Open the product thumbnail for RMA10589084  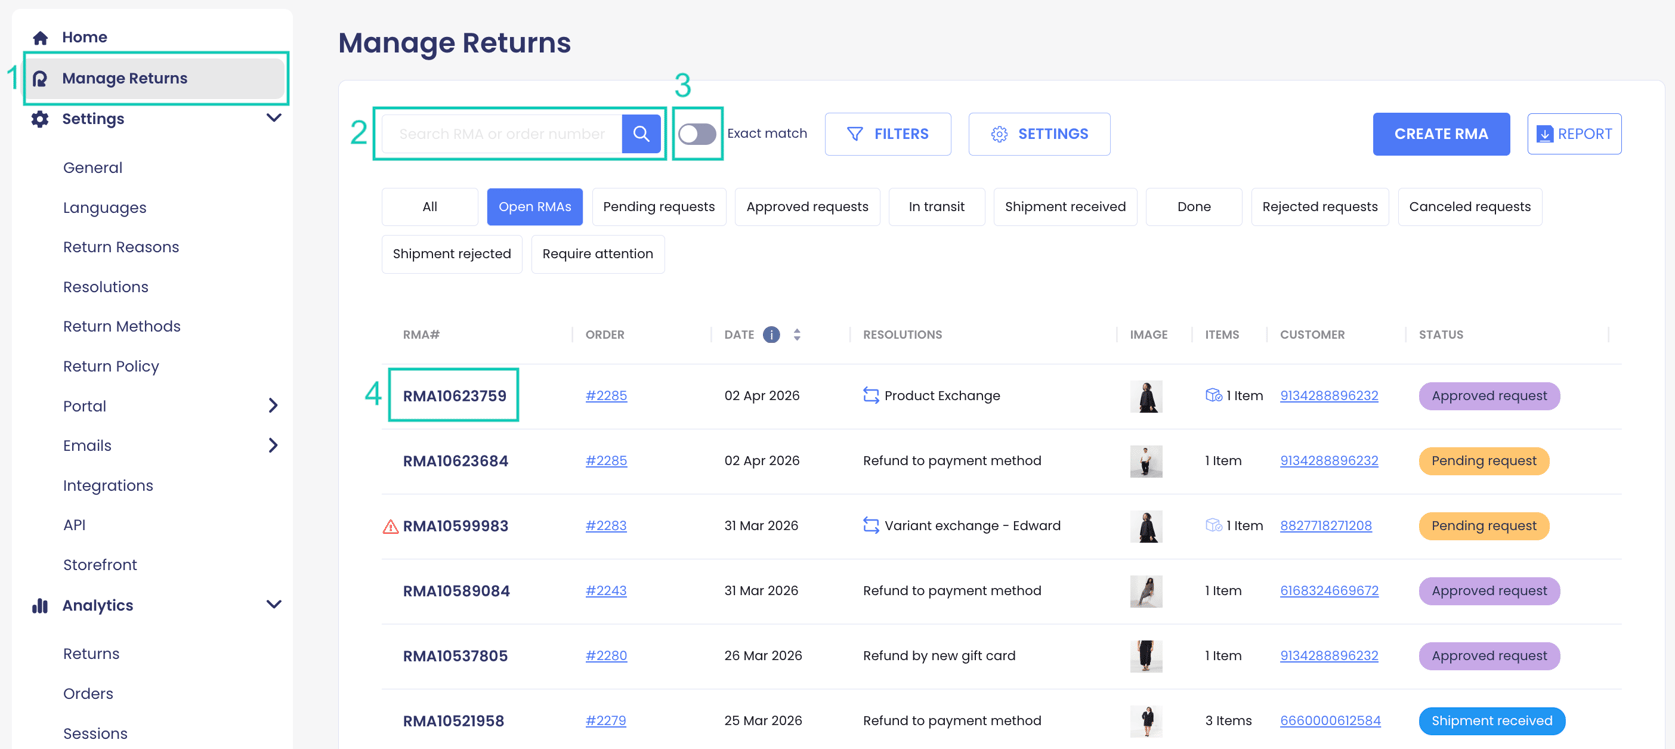click(x=1146, y=591)
